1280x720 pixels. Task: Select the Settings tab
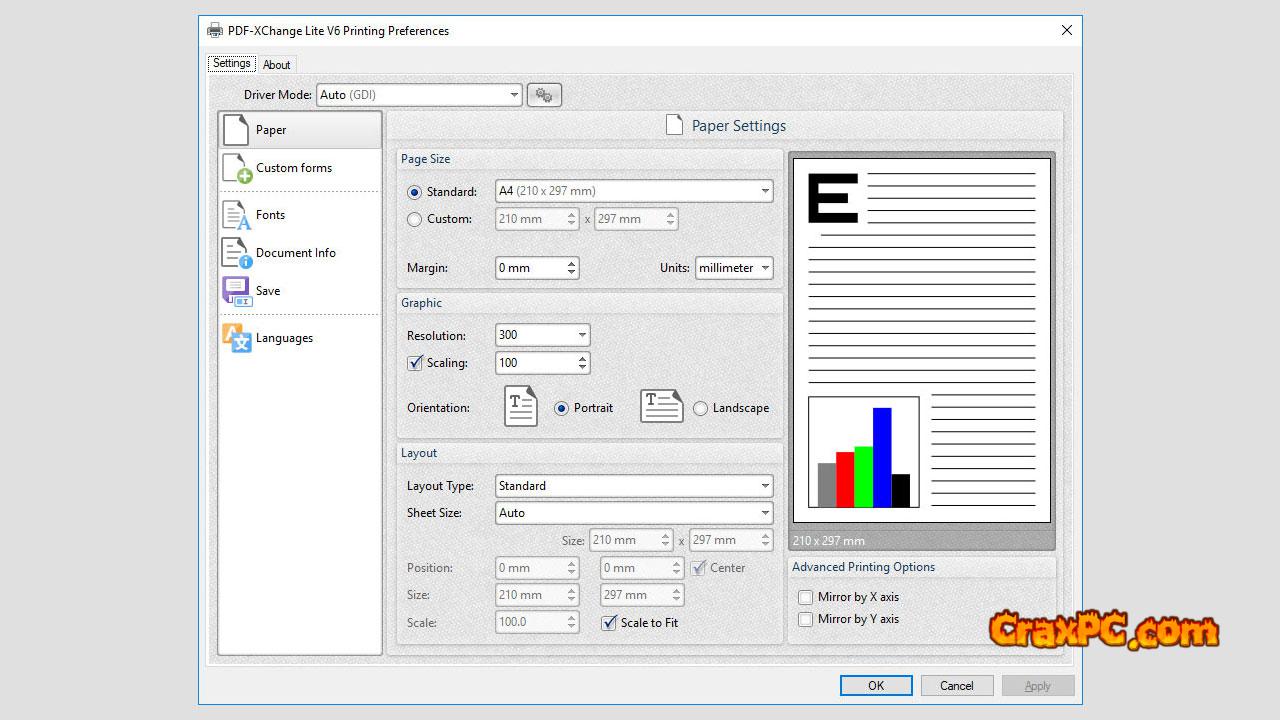pos(232,64)
